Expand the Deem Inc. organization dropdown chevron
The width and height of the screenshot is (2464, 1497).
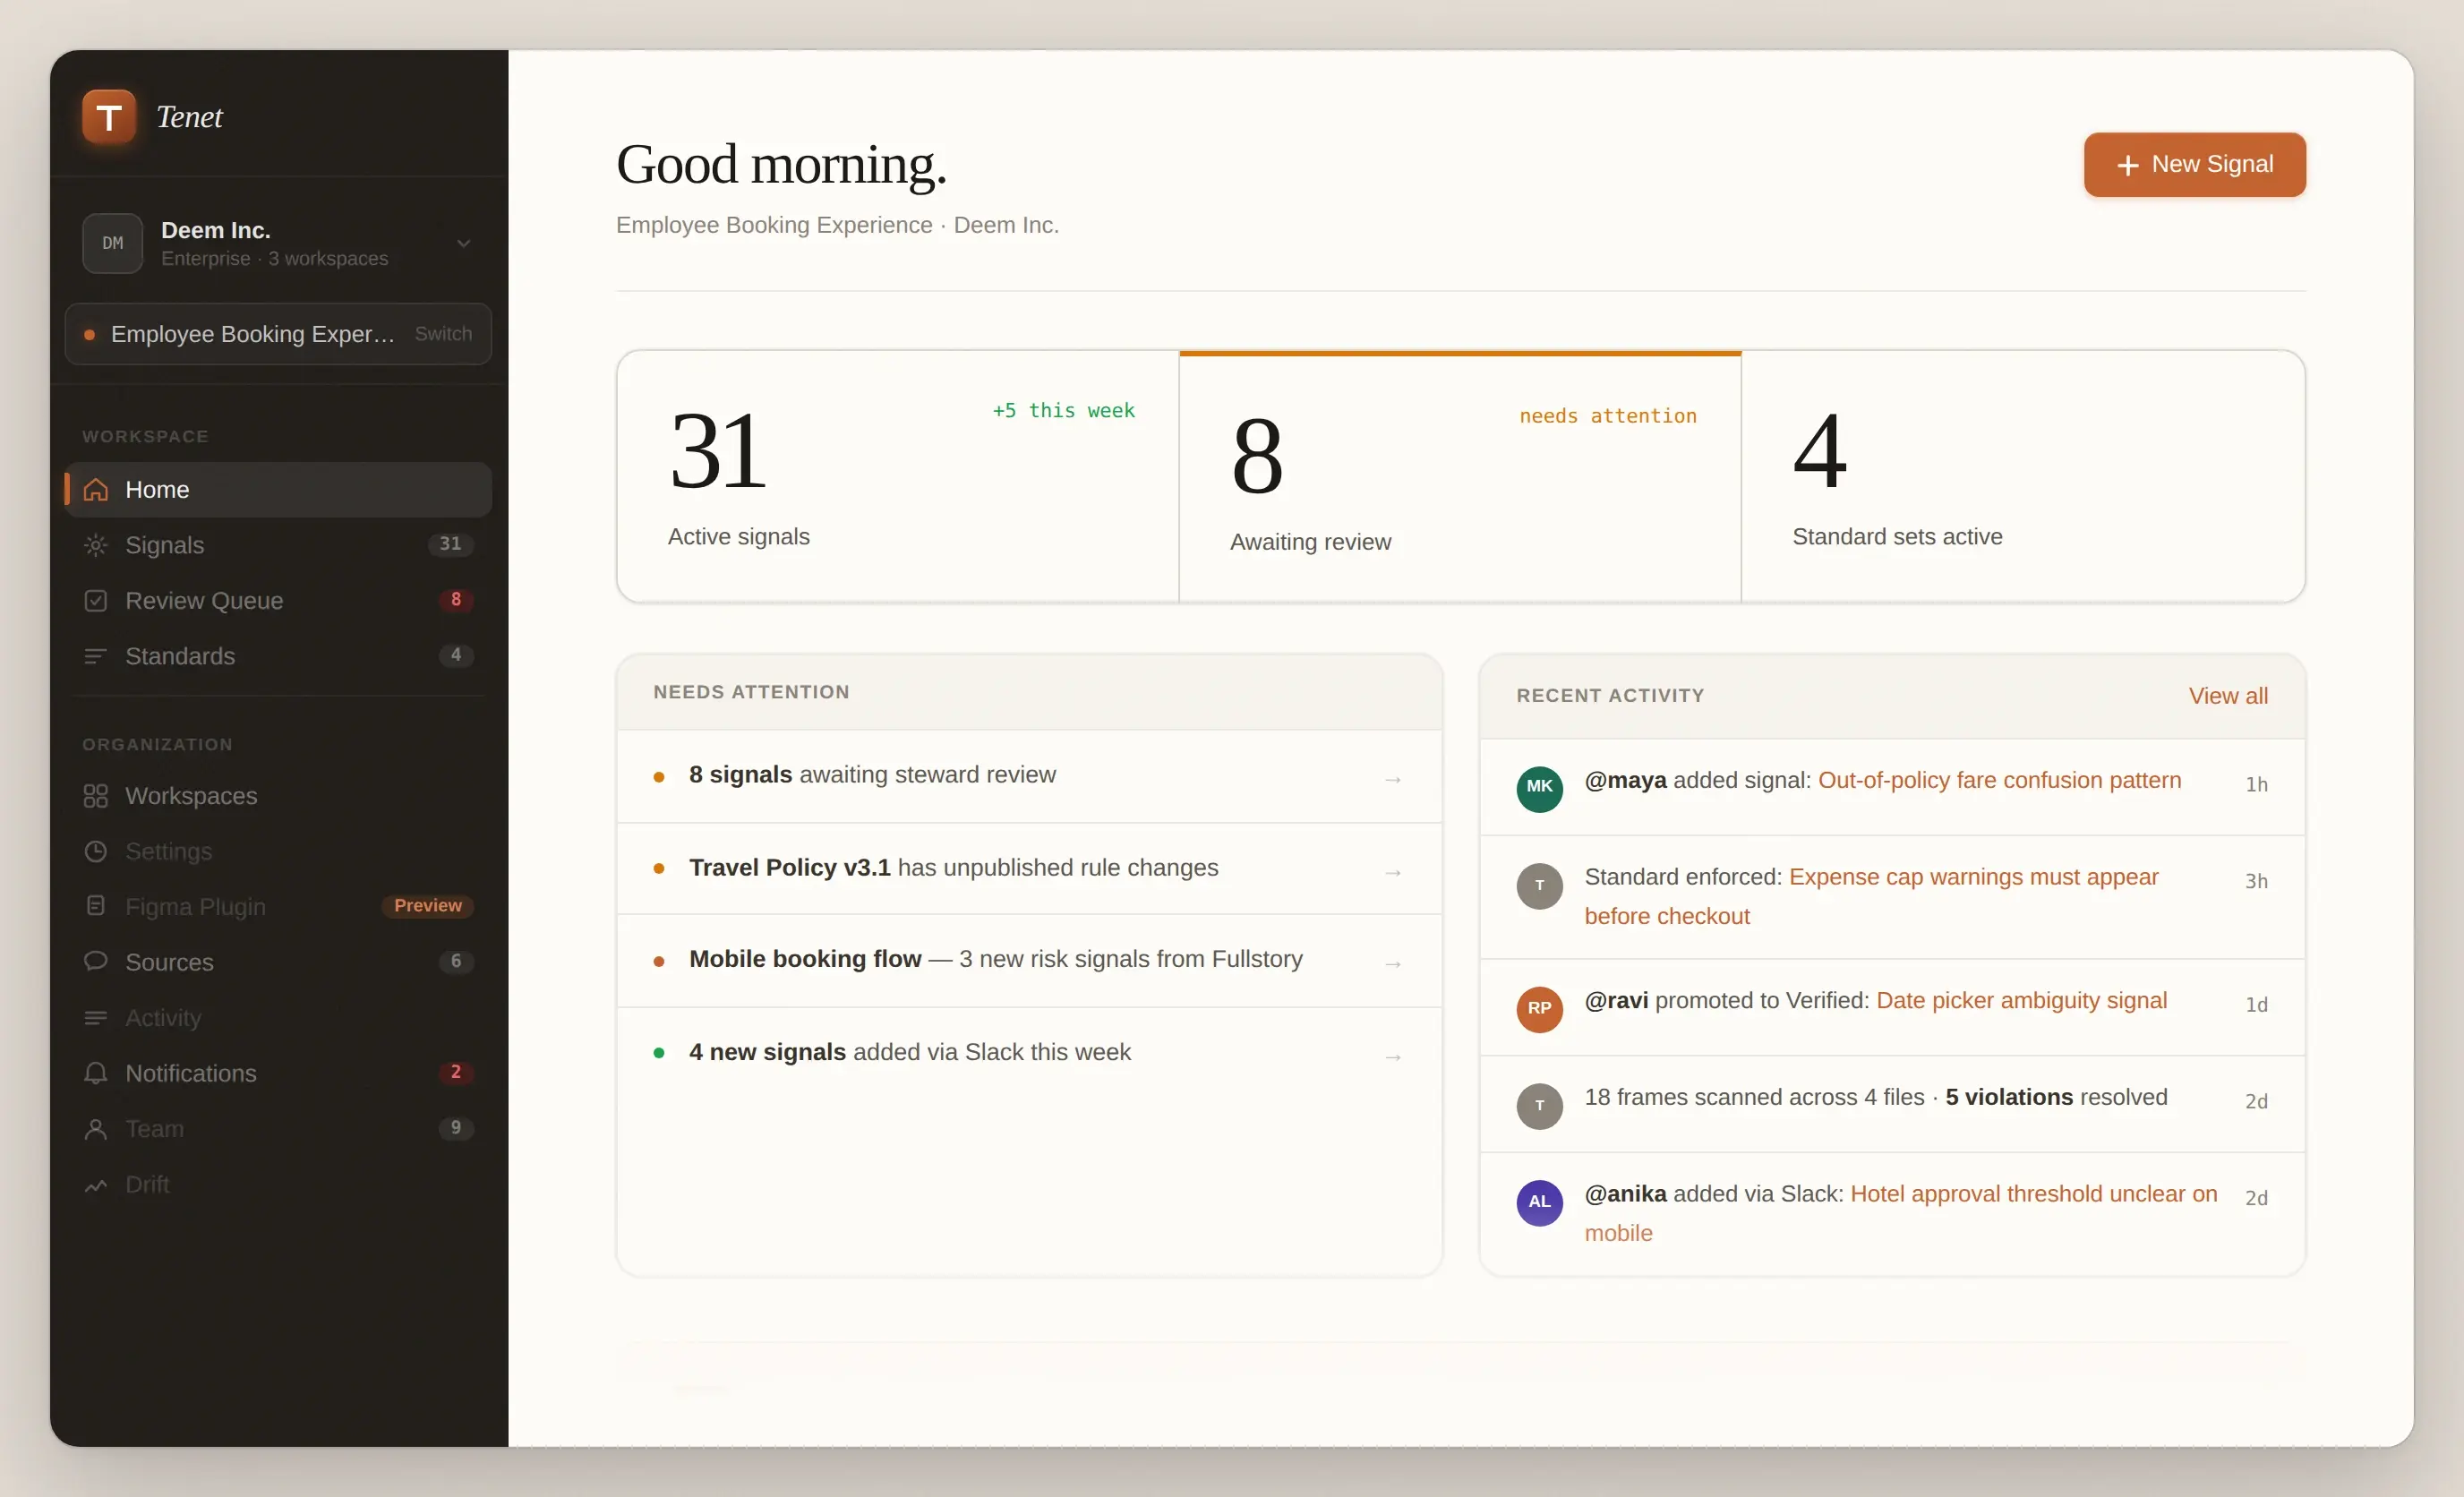coord(463,243)
